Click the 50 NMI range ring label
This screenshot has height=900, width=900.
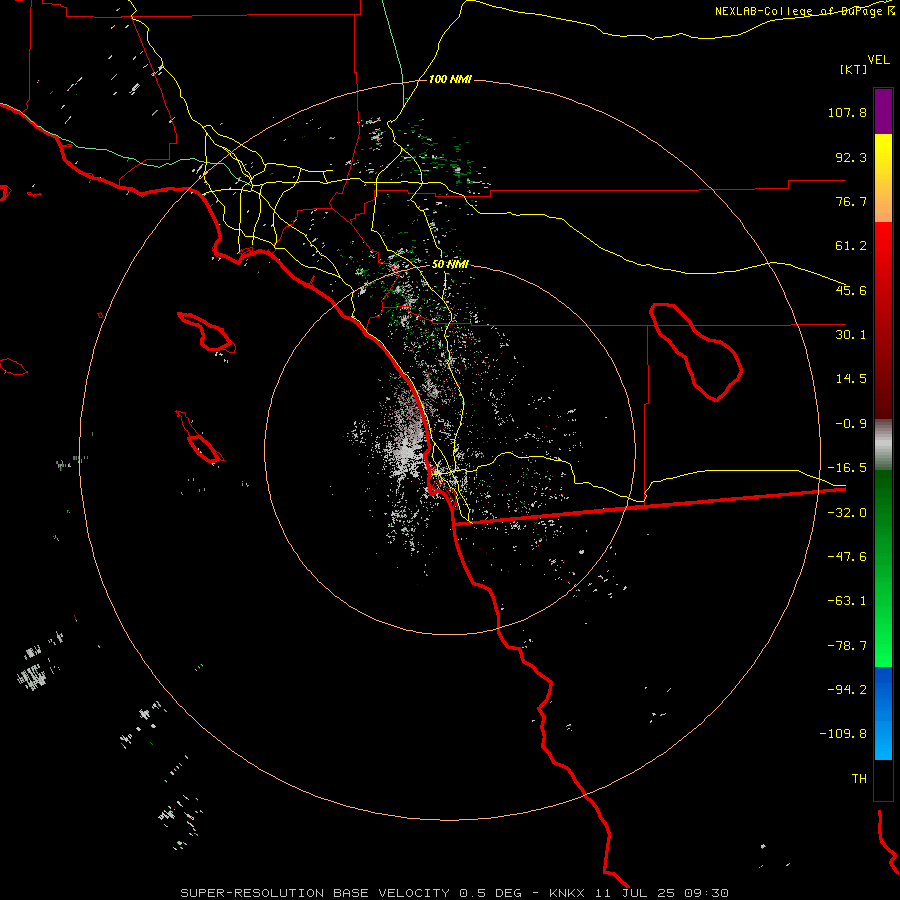[449, 265]
